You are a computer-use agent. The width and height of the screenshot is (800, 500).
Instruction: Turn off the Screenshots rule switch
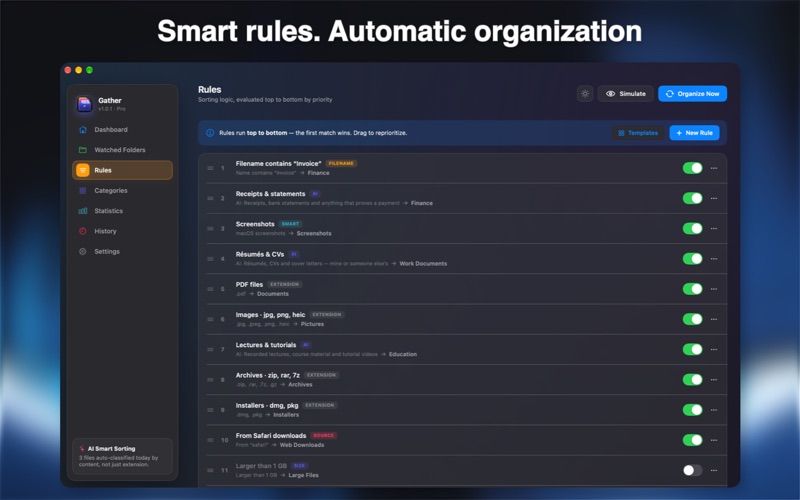tap(692, 229)
